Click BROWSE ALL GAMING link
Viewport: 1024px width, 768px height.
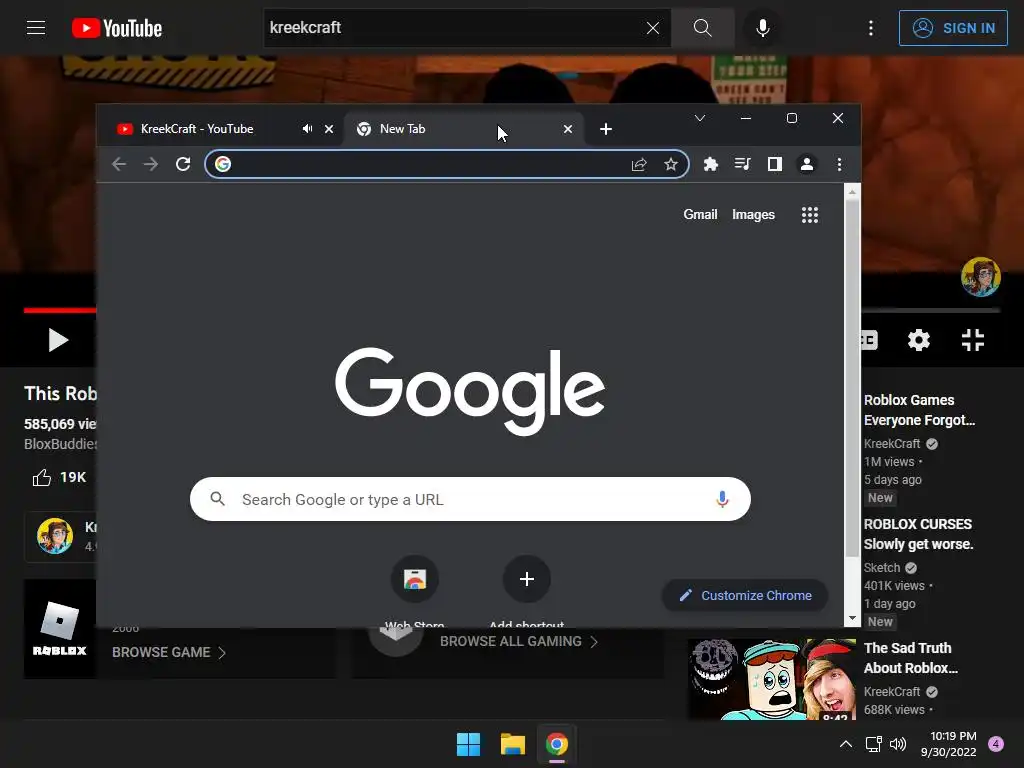coord(519,641)
